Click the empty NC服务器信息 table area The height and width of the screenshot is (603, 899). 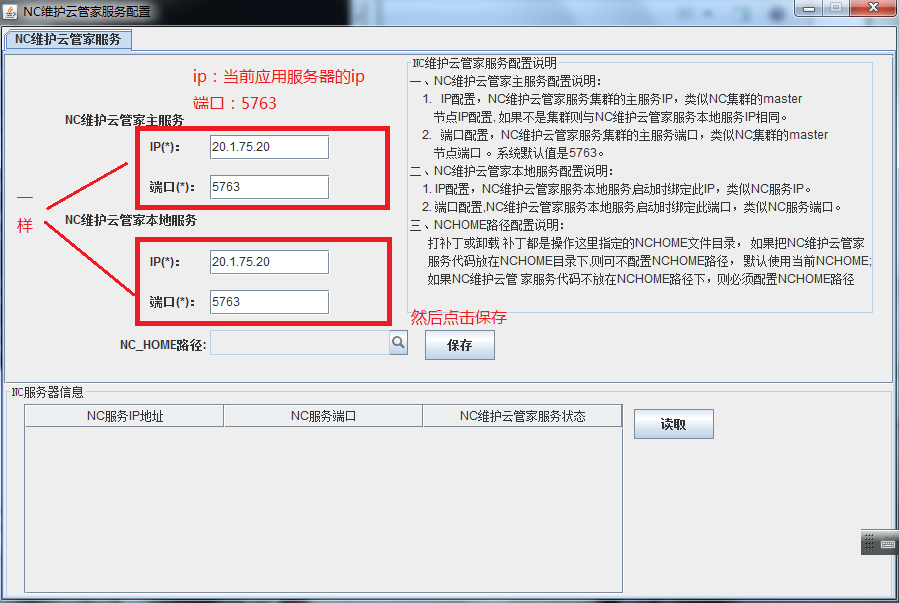323,510
